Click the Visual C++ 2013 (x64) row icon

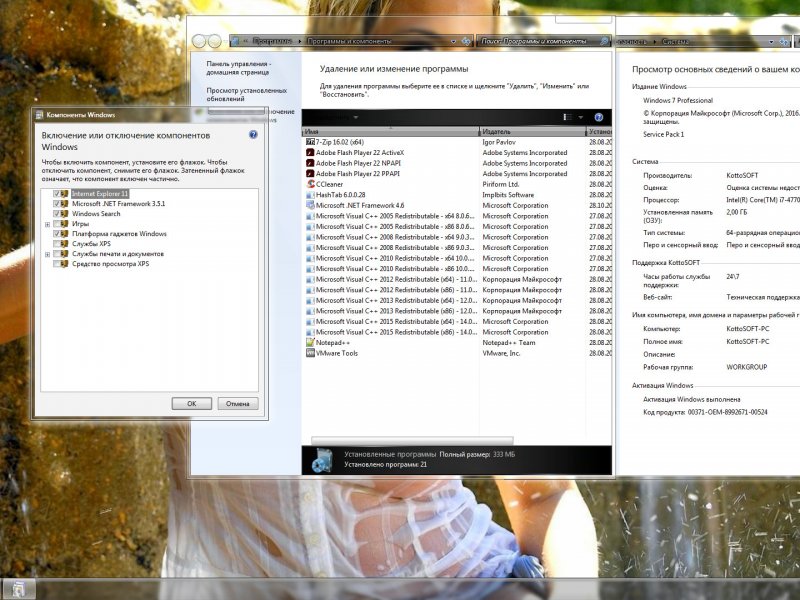(x=310, y=301)
